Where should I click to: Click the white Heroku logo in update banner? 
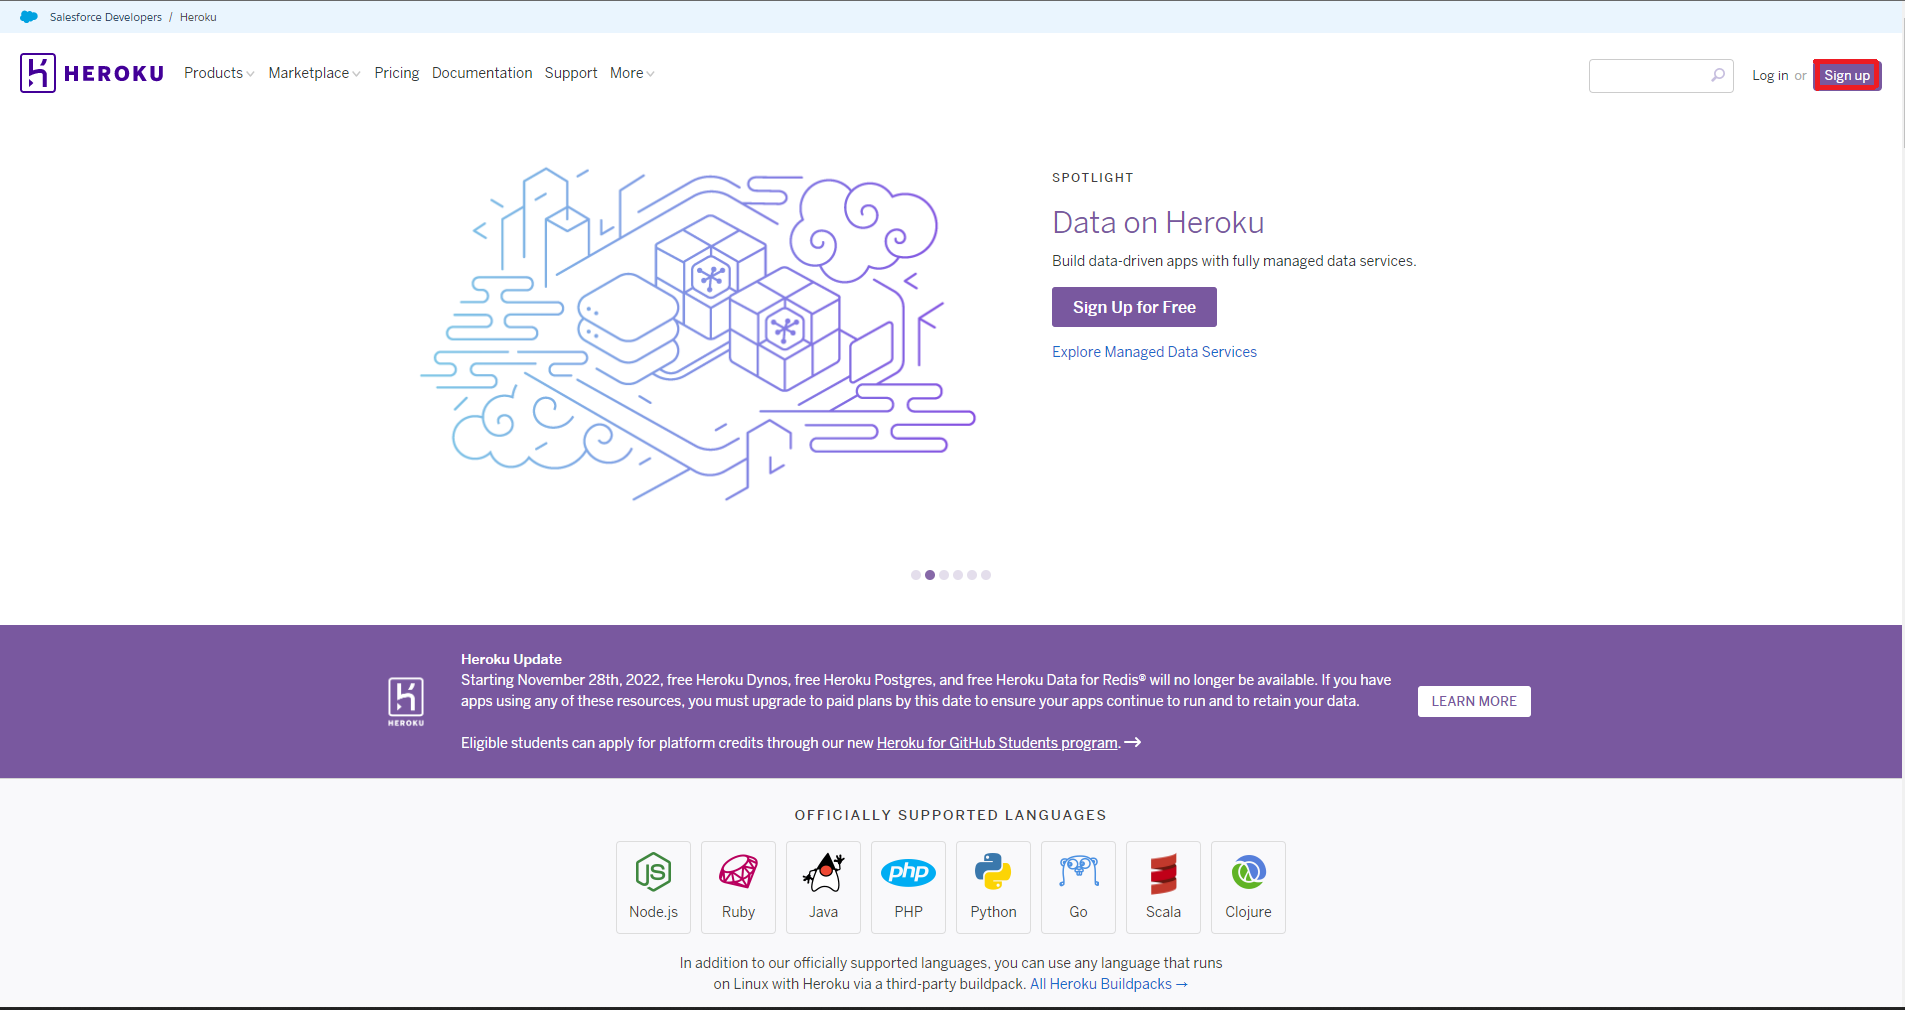[x=406, y=701]
